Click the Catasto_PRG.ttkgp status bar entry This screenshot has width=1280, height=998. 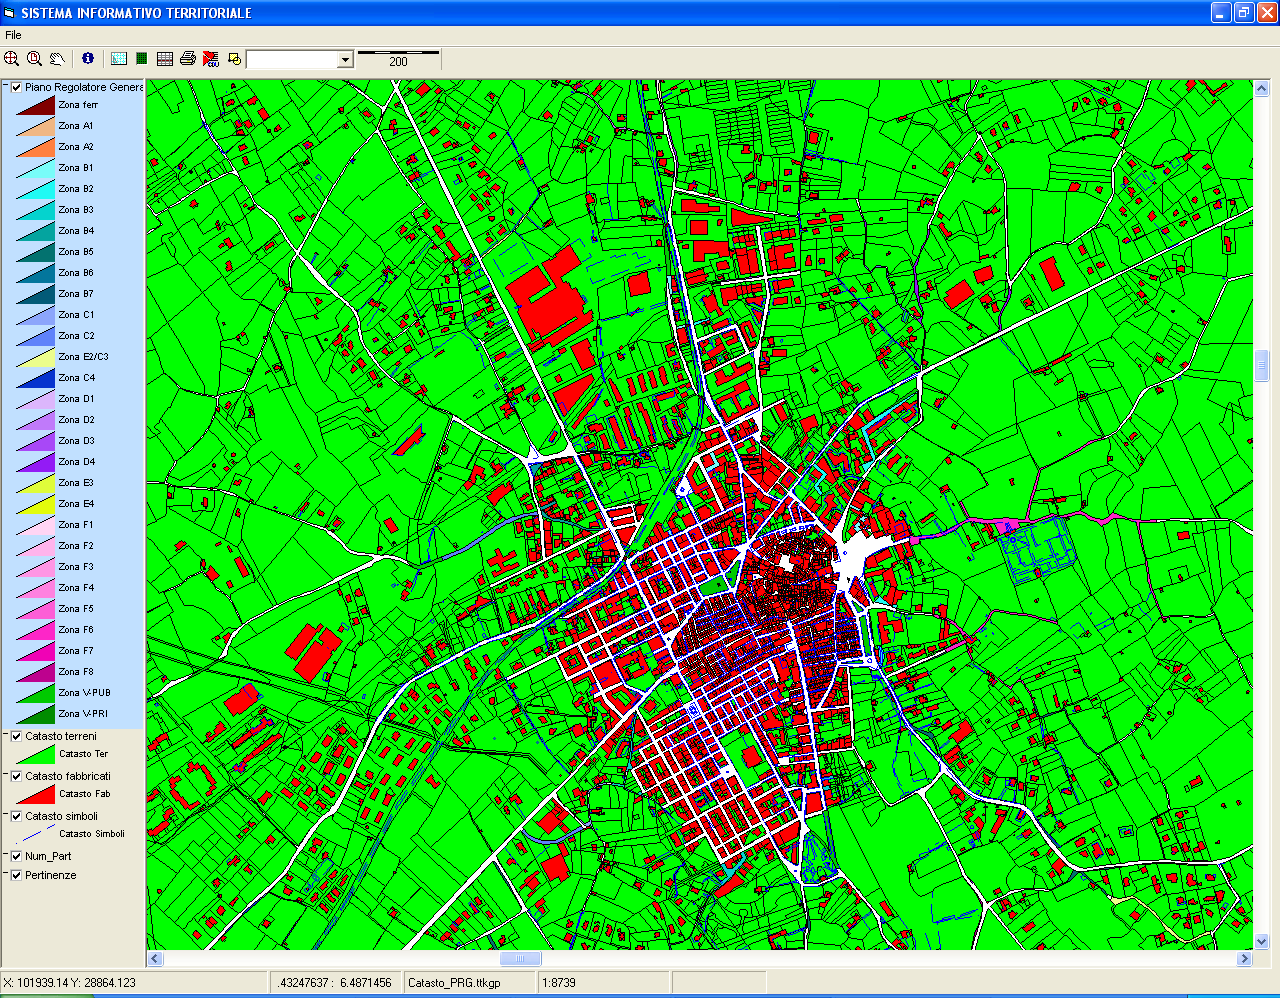470,983
